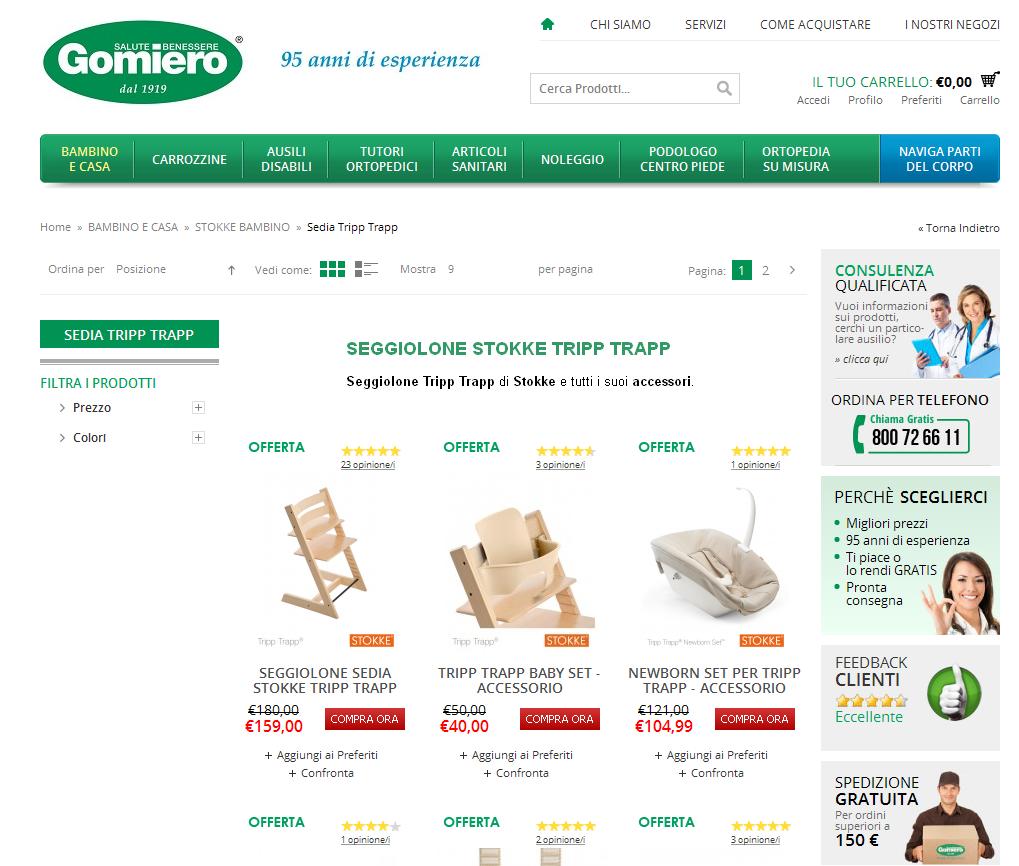Click Torna Indietro link

point(959,228)
